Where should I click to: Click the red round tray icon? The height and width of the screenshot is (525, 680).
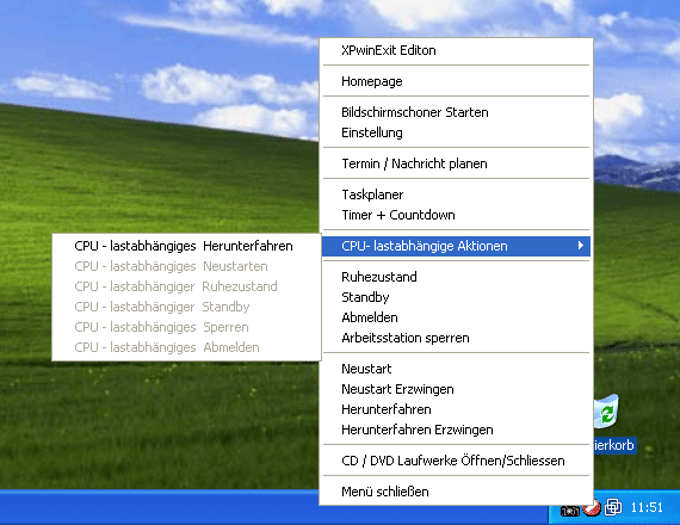point(592,508)
